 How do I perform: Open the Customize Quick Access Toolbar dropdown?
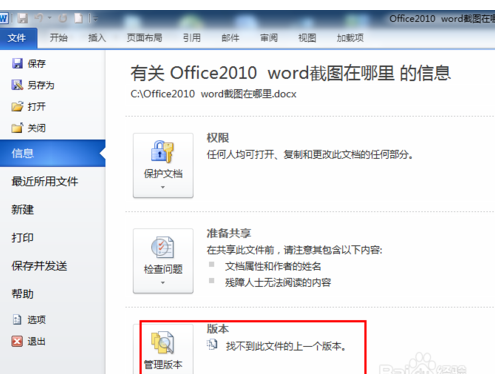[96, 19]
